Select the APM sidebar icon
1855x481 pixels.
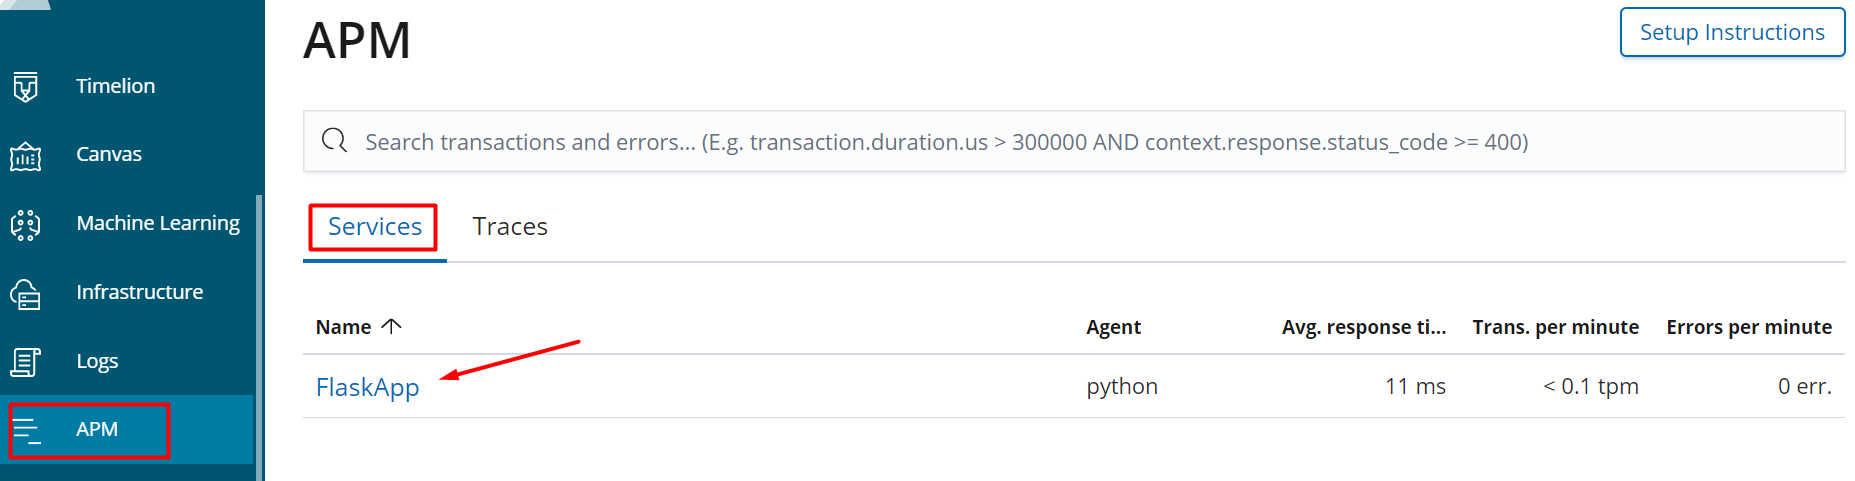point(26,430)
